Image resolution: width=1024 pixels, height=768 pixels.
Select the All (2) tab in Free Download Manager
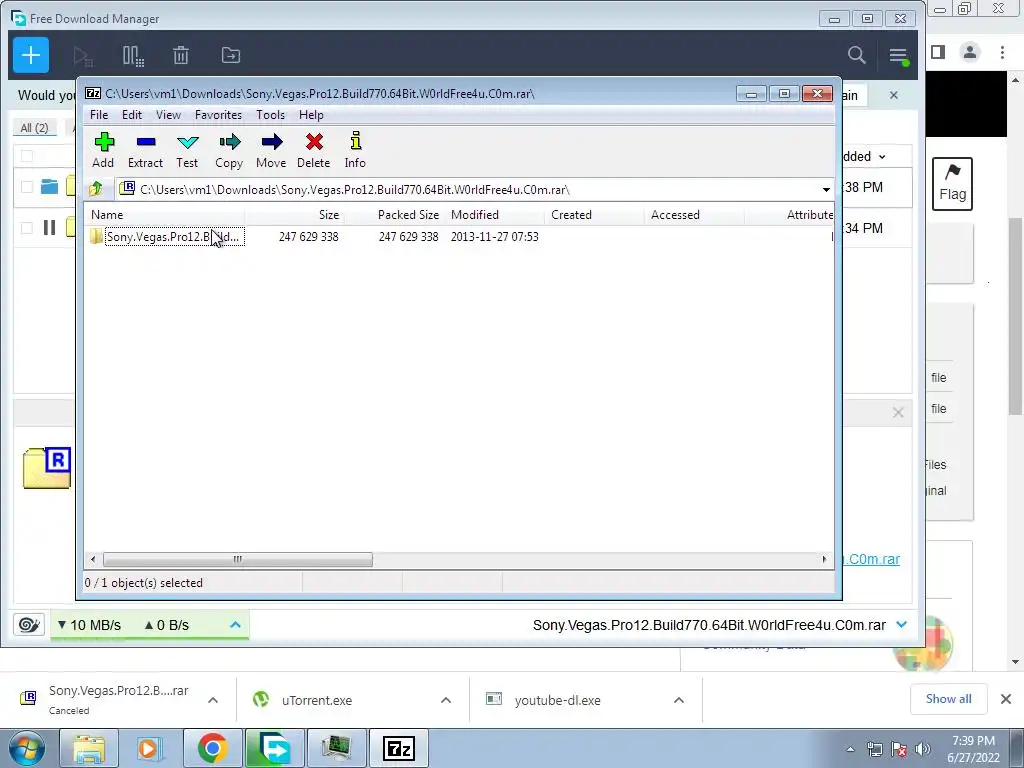(34, 128)
